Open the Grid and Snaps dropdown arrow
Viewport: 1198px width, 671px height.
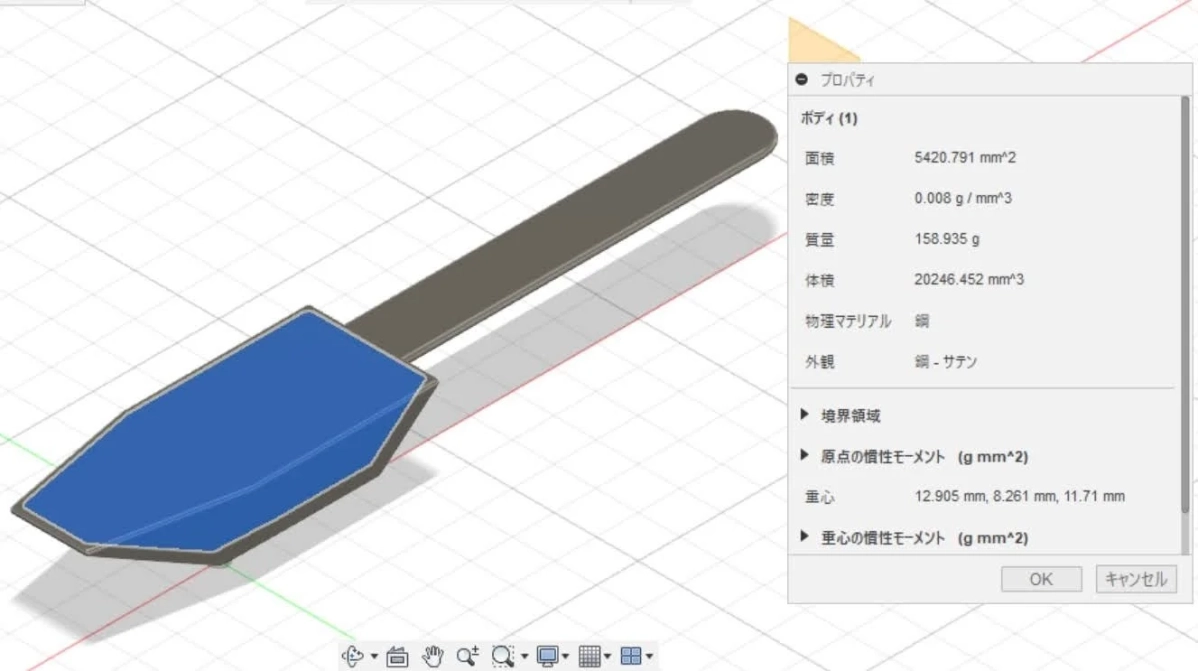(607, 657)
